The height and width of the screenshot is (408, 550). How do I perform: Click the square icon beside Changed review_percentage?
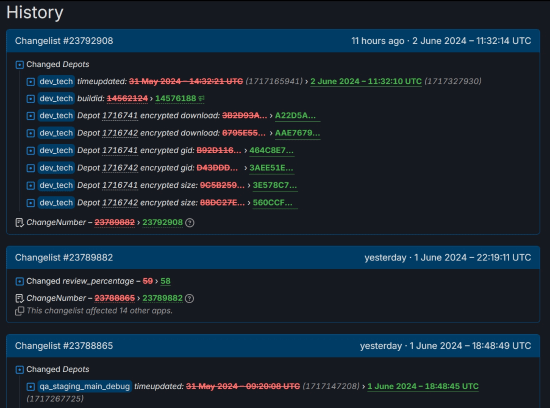[x=20, y=281]
